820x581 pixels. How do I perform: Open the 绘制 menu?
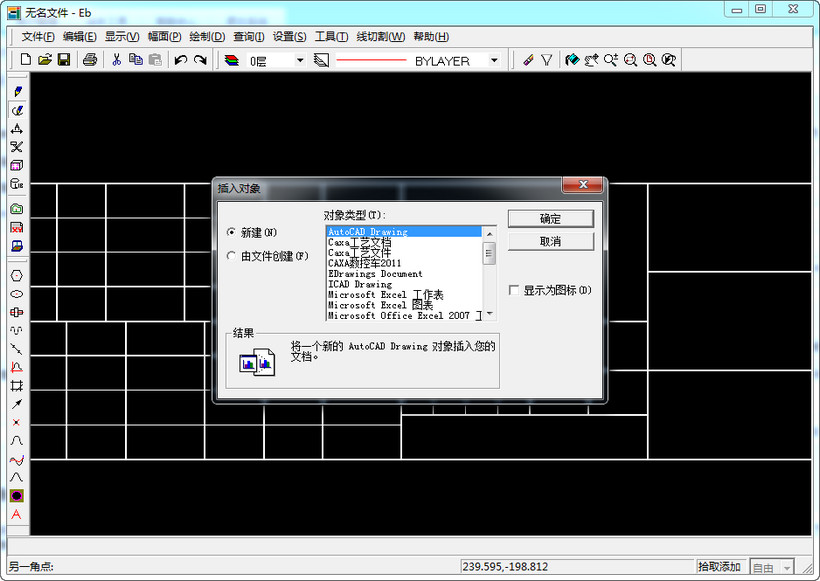[x=207, y=37]
